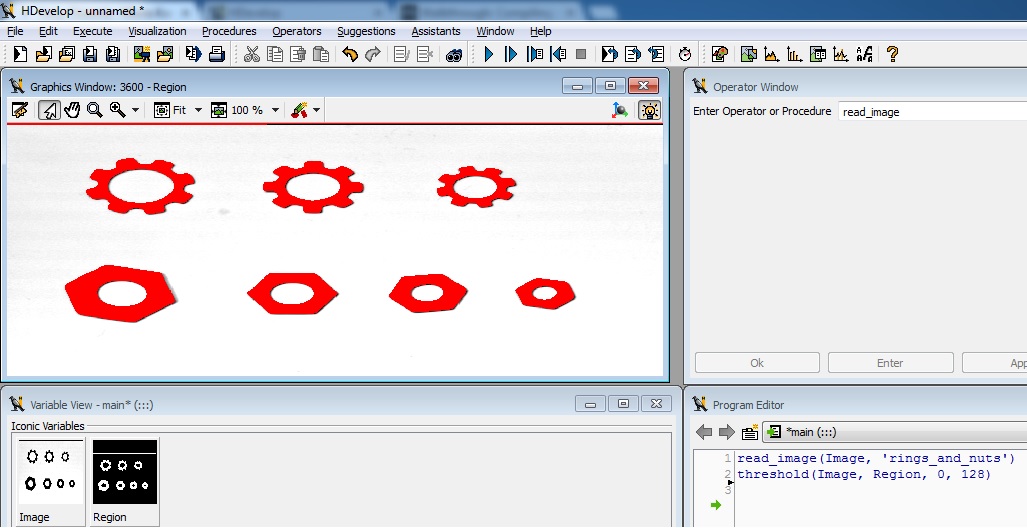The image size is (1027, 528).
Task: Click the Clear Graphics Window icon
Action: pyautogui.click(x=20, y=110)
